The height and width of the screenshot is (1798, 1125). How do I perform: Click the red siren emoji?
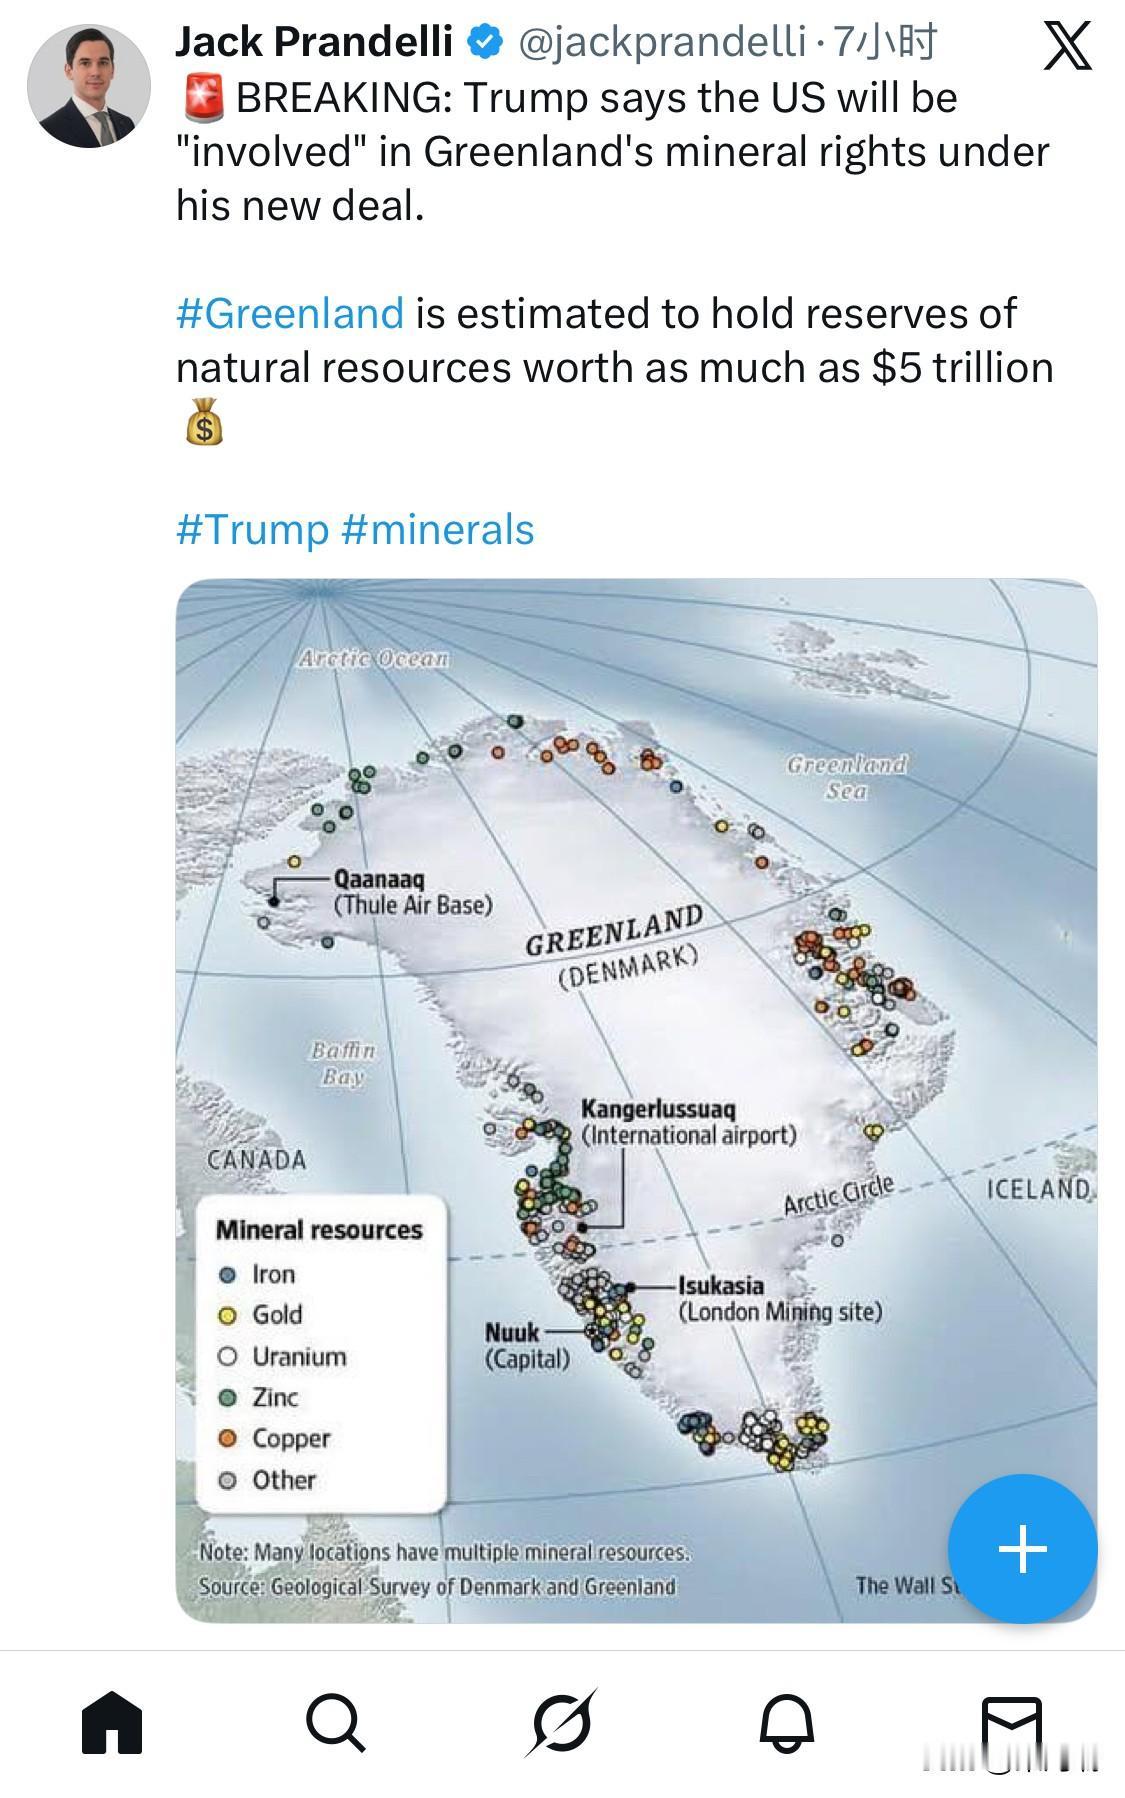pos(204,98)
